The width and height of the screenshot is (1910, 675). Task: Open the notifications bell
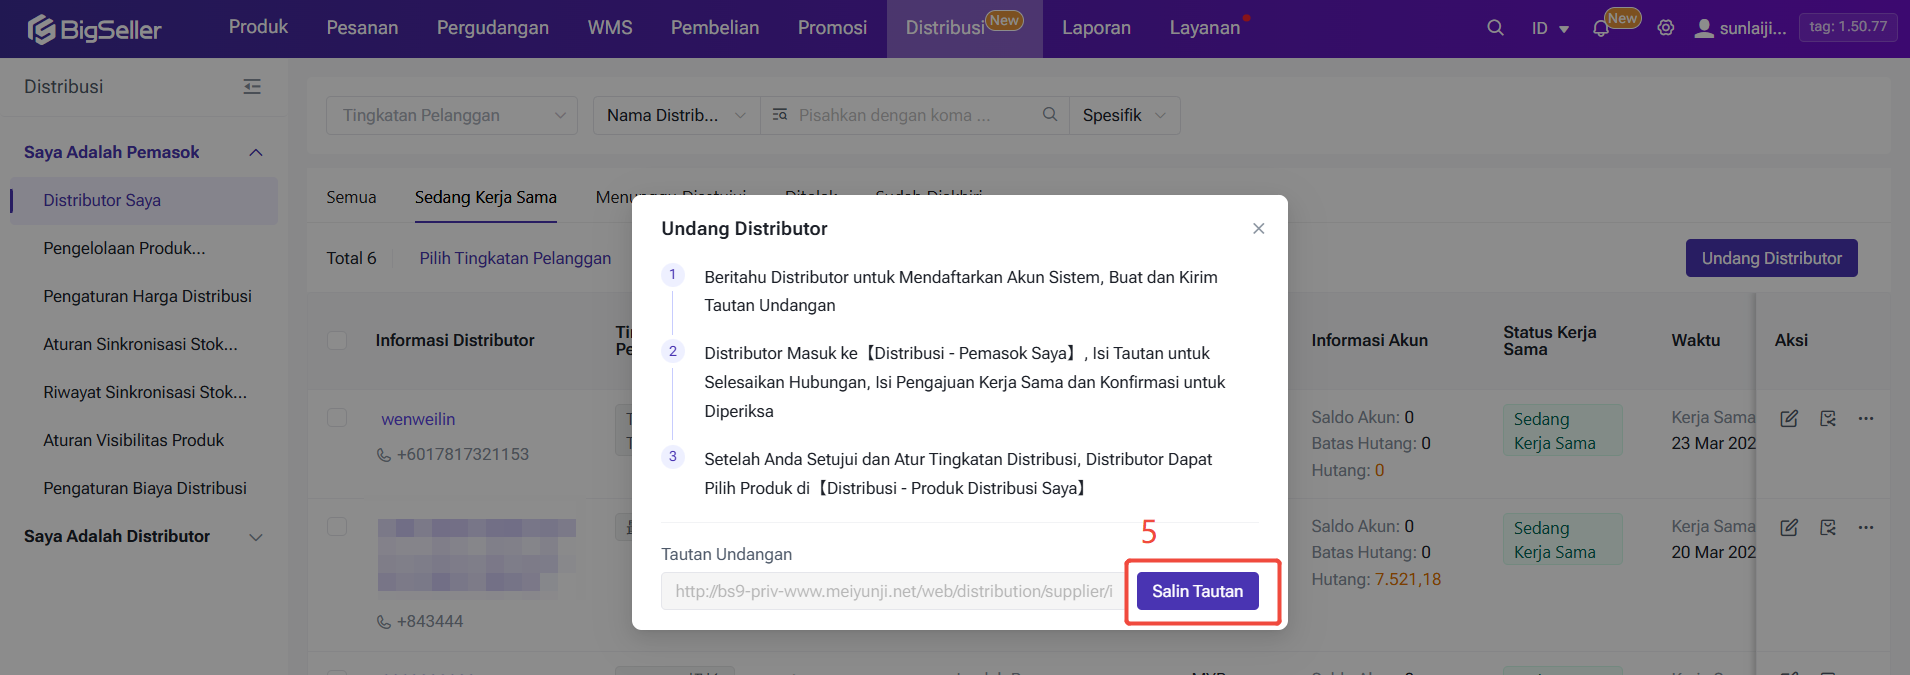point(1601,29)
